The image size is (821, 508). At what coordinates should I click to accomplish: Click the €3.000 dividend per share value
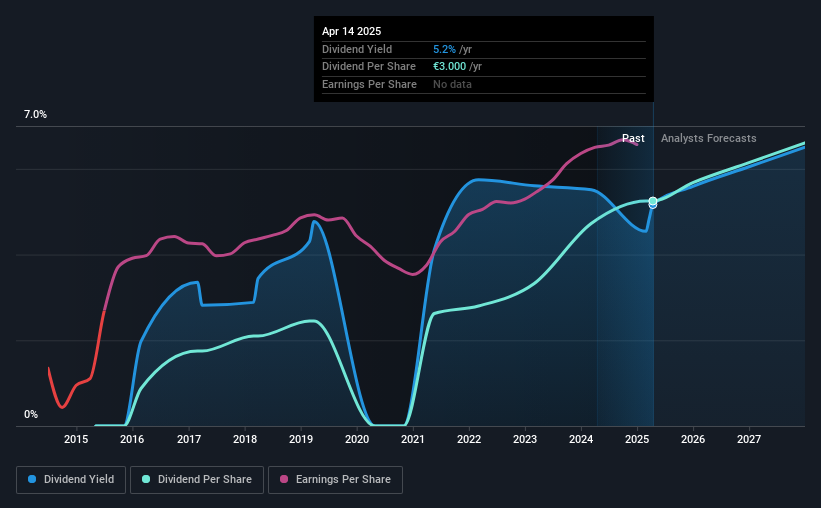pyautogui.click(x=449, y=67)
